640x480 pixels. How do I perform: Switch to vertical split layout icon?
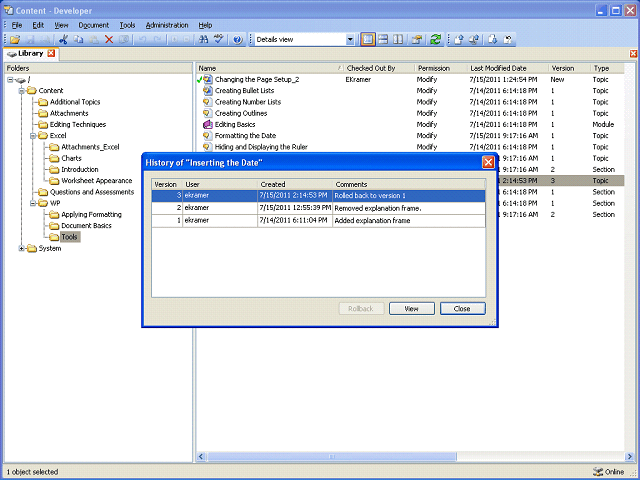[x=398, y=40]
